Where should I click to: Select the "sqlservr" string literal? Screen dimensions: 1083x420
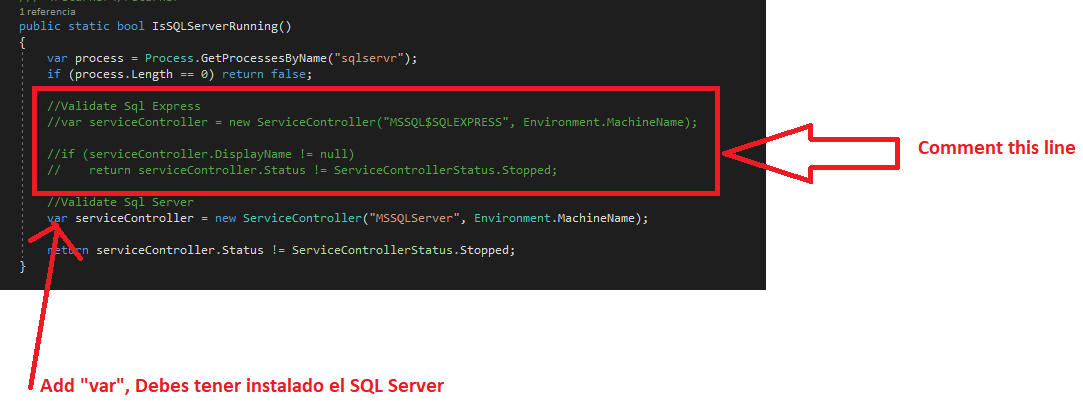point(369,58)
